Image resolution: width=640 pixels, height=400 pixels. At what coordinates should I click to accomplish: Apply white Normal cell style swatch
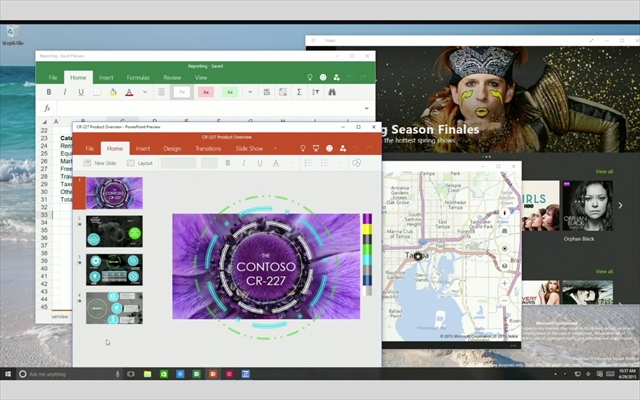(x=182, y=92)
